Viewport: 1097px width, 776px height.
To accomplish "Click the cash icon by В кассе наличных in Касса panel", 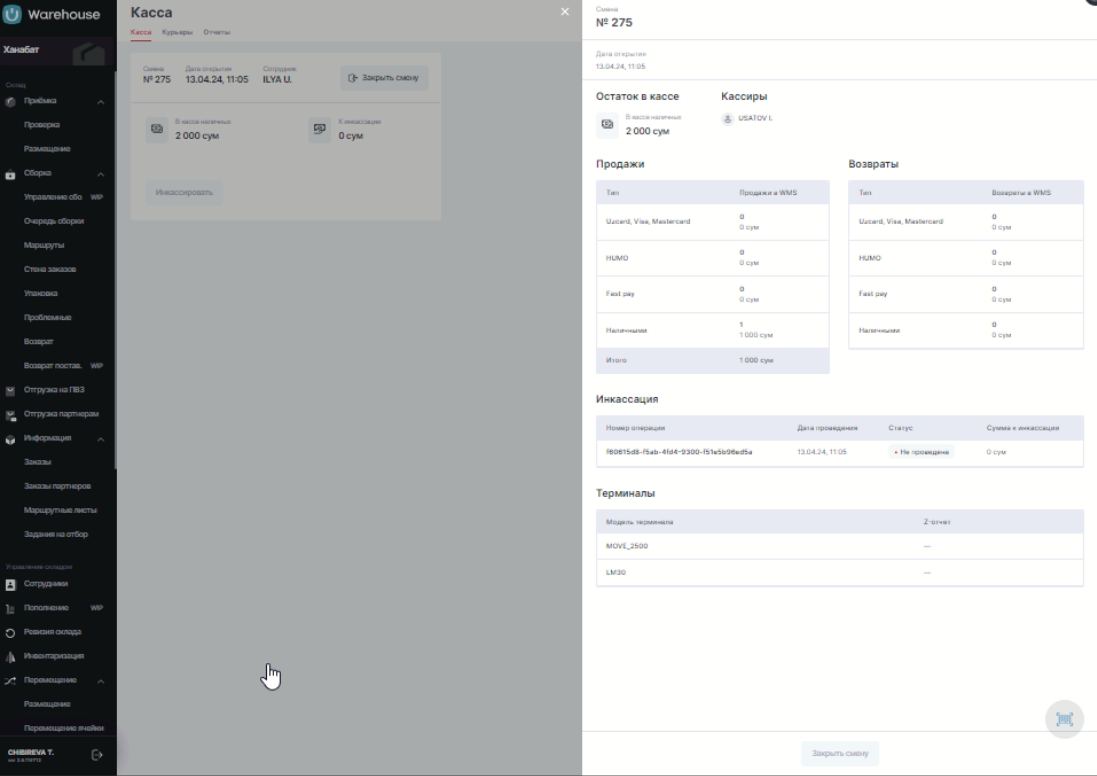I will (x=157, y=129).
